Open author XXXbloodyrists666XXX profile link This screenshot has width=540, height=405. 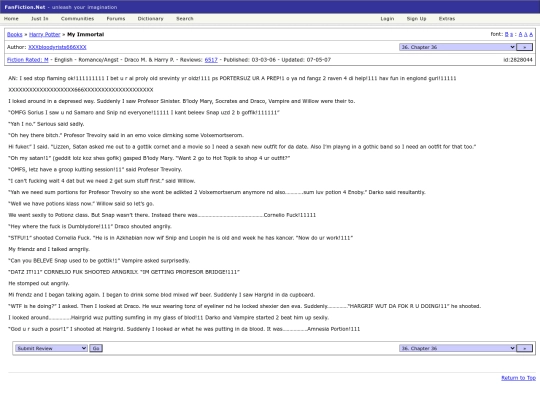[57, 47]
